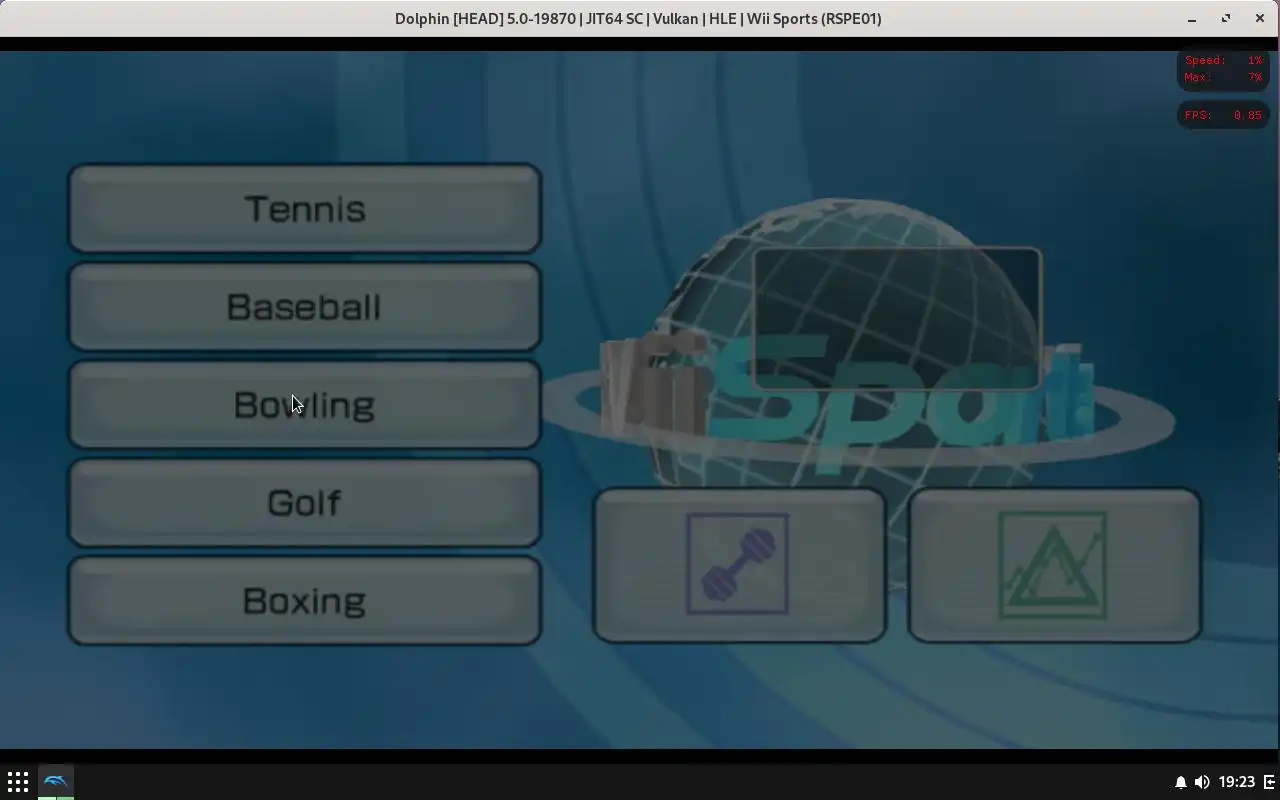Click the Dolphin window title text

click(638, 18)
